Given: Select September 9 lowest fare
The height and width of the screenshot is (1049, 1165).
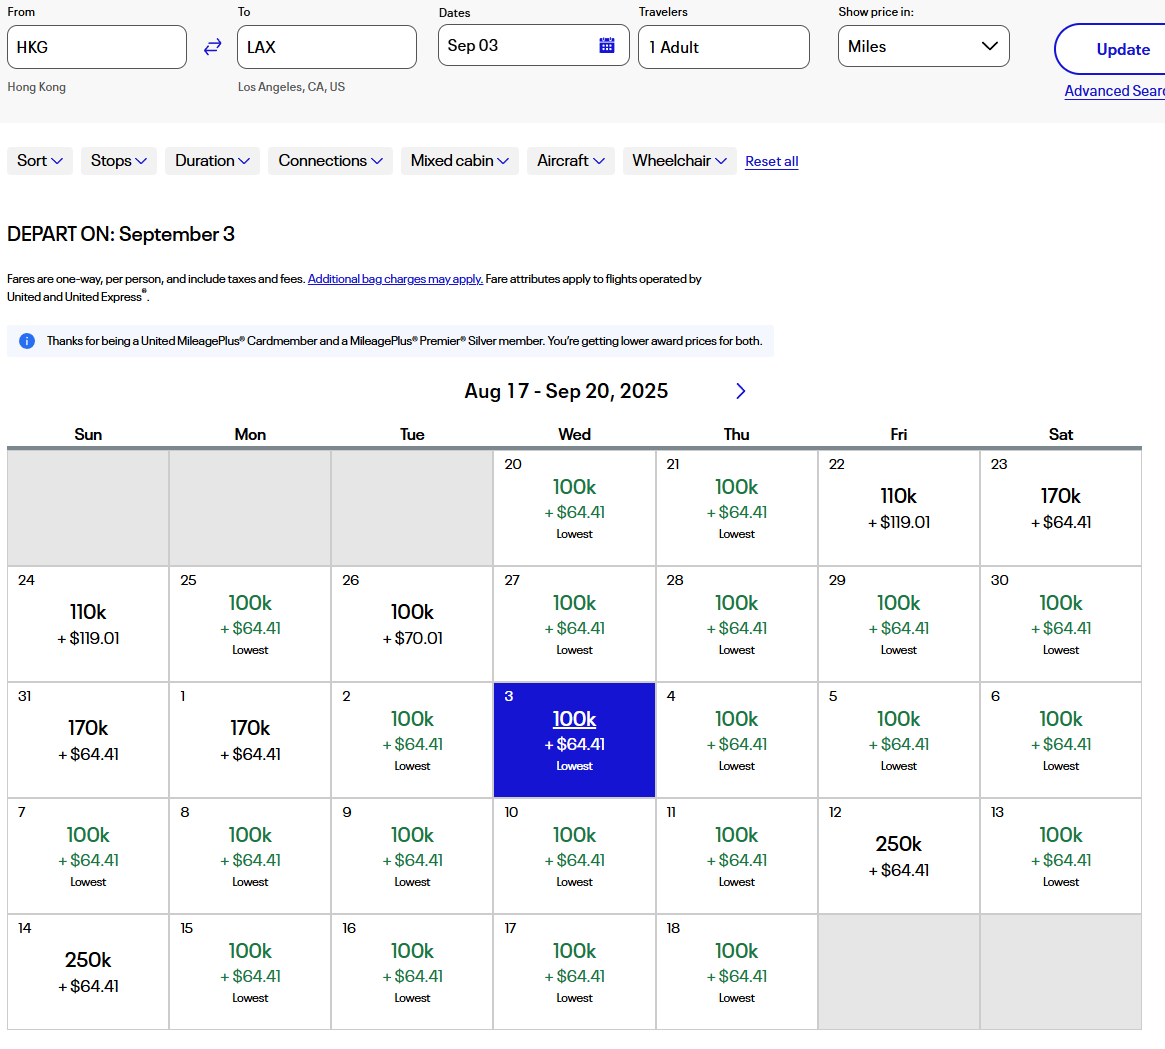Looking at the screenshot, I should pos(412,856).
